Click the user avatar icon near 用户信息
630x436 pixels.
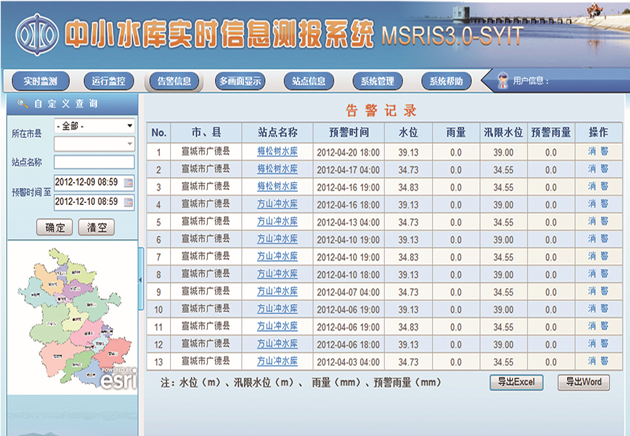click(x=502, y=81)
